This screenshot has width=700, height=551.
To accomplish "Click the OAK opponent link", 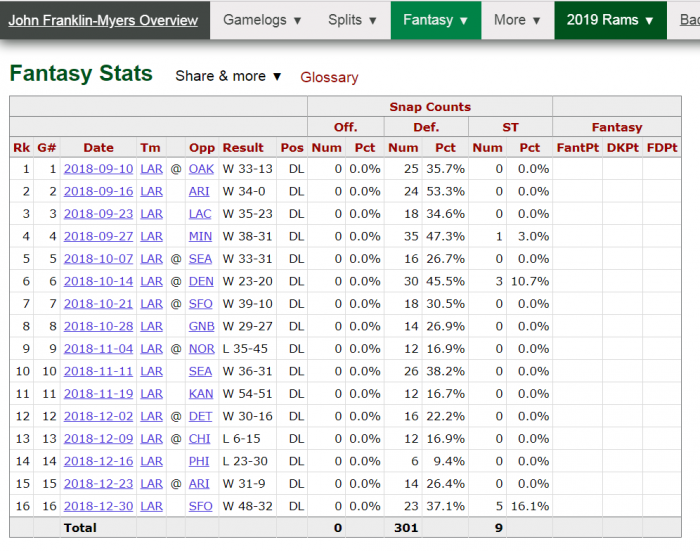I will click(201, 169).
